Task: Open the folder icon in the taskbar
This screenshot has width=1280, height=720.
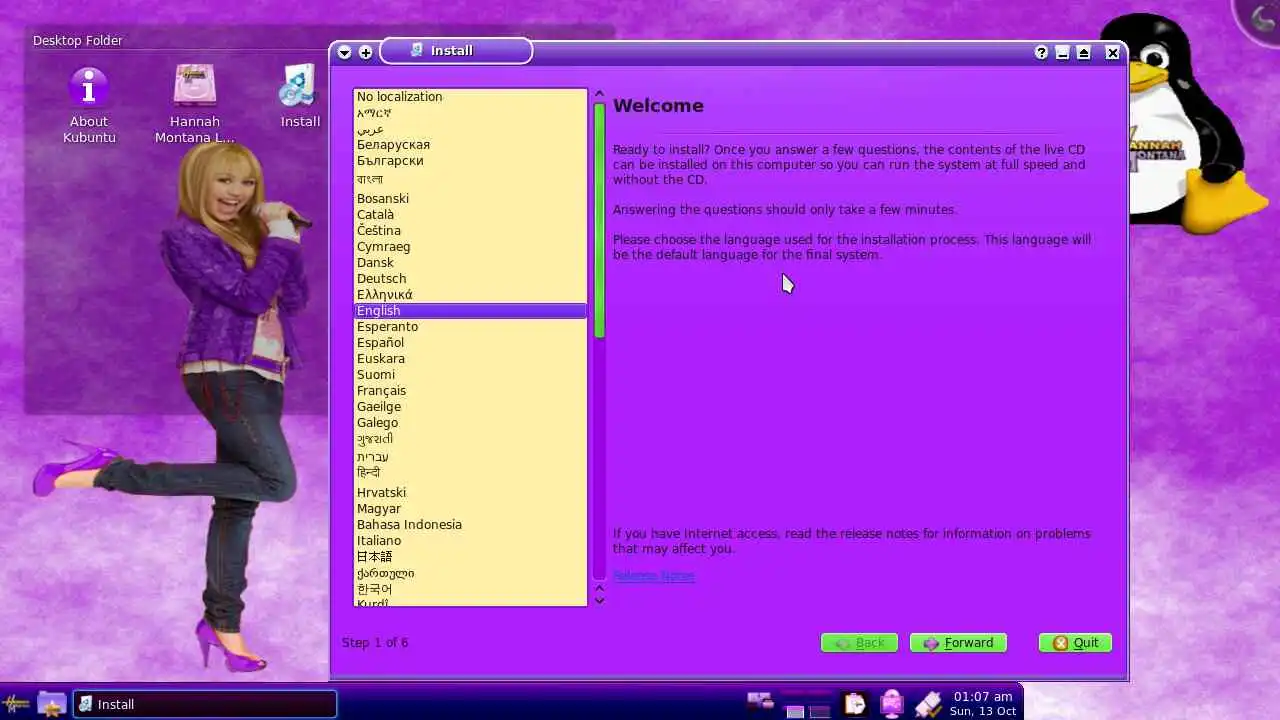Action: click(x=52, y=704)
